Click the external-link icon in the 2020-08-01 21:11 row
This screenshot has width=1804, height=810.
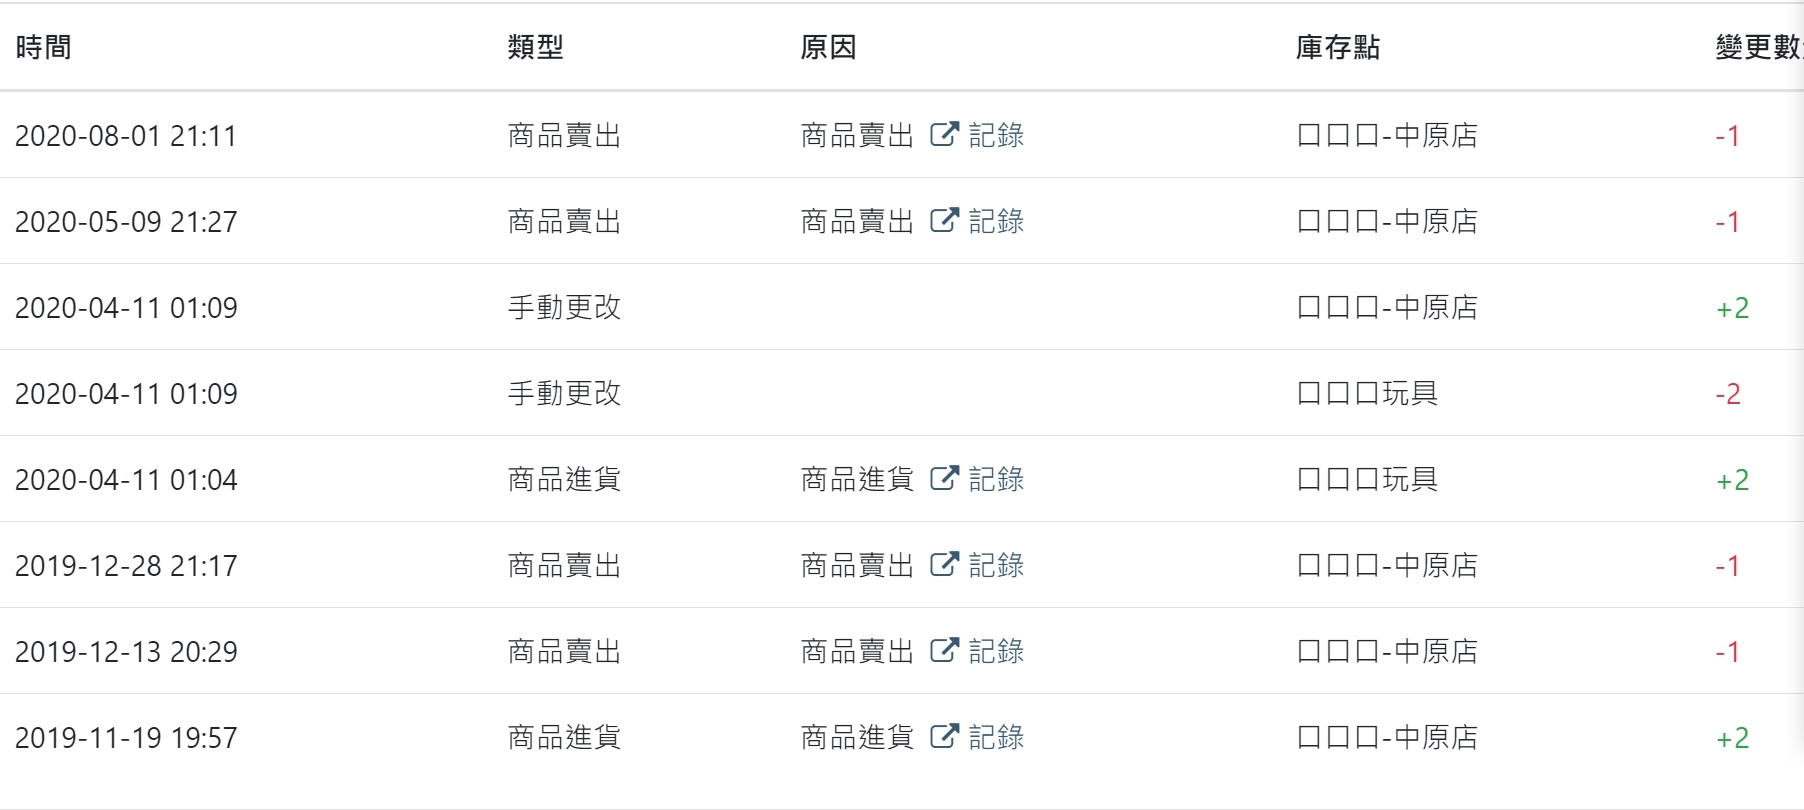point(944,135)
